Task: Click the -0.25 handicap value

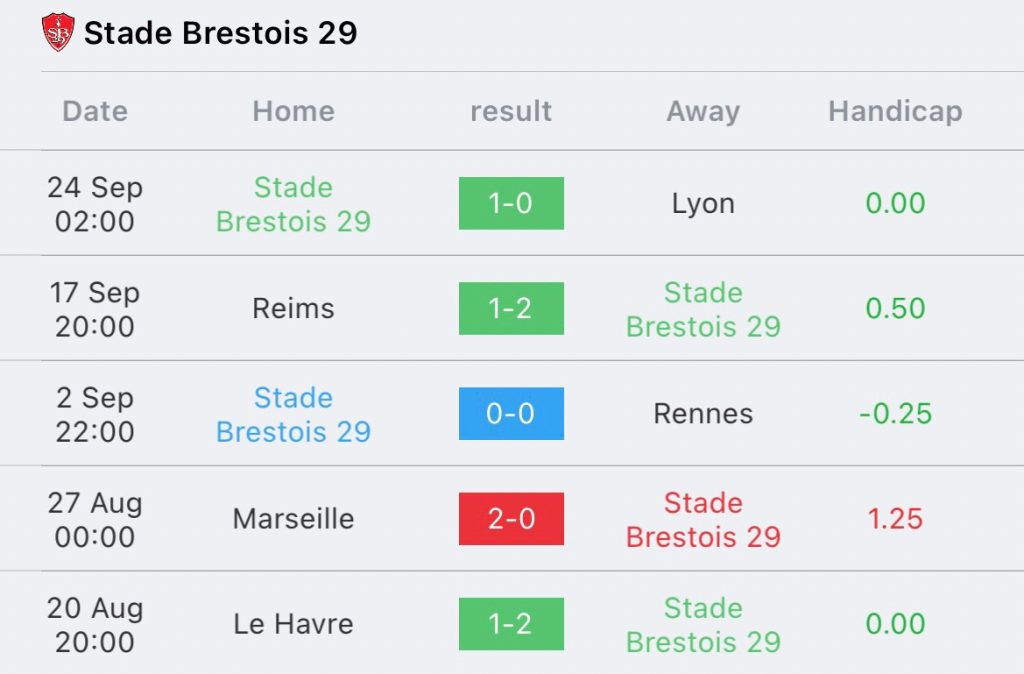Action: 895,414
